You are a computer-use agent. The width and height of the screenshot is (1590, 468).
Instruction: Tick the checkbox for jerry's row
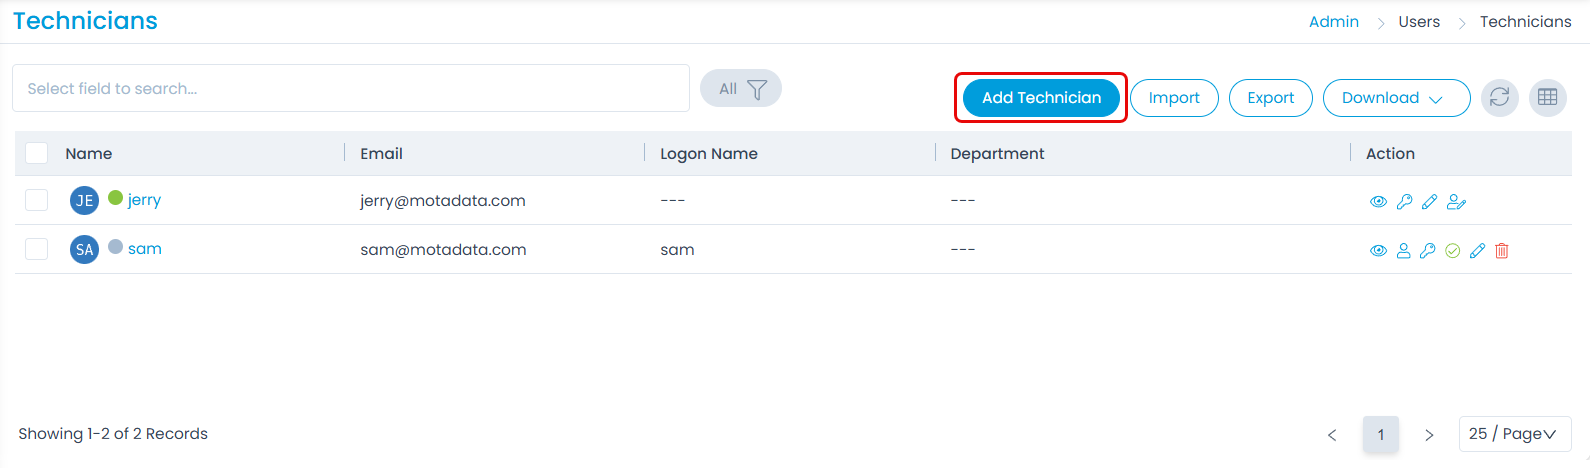37,200
